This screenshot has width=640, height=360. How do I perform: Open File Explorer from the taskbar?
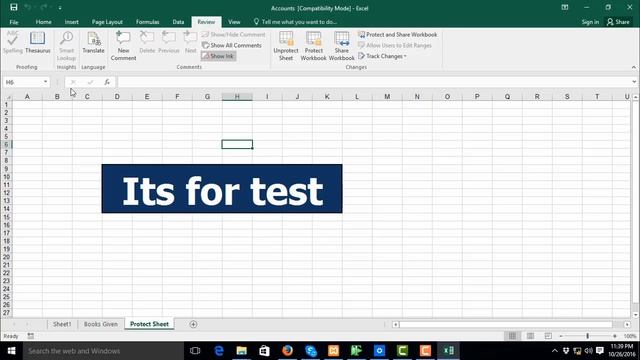pos(242,351)
